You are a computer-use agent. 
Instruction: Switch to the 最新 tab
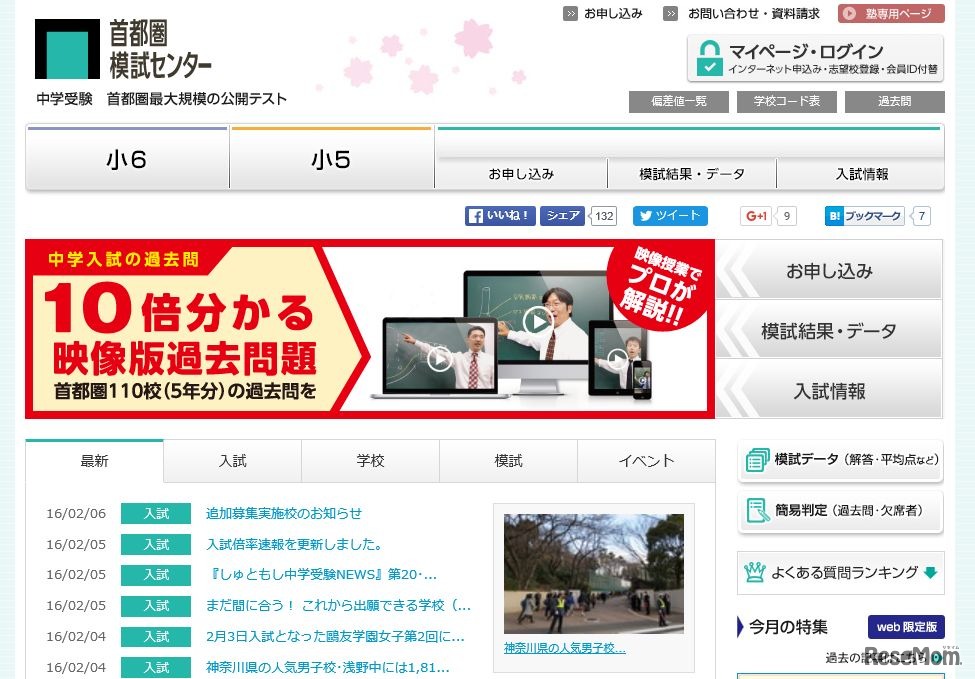95,461
